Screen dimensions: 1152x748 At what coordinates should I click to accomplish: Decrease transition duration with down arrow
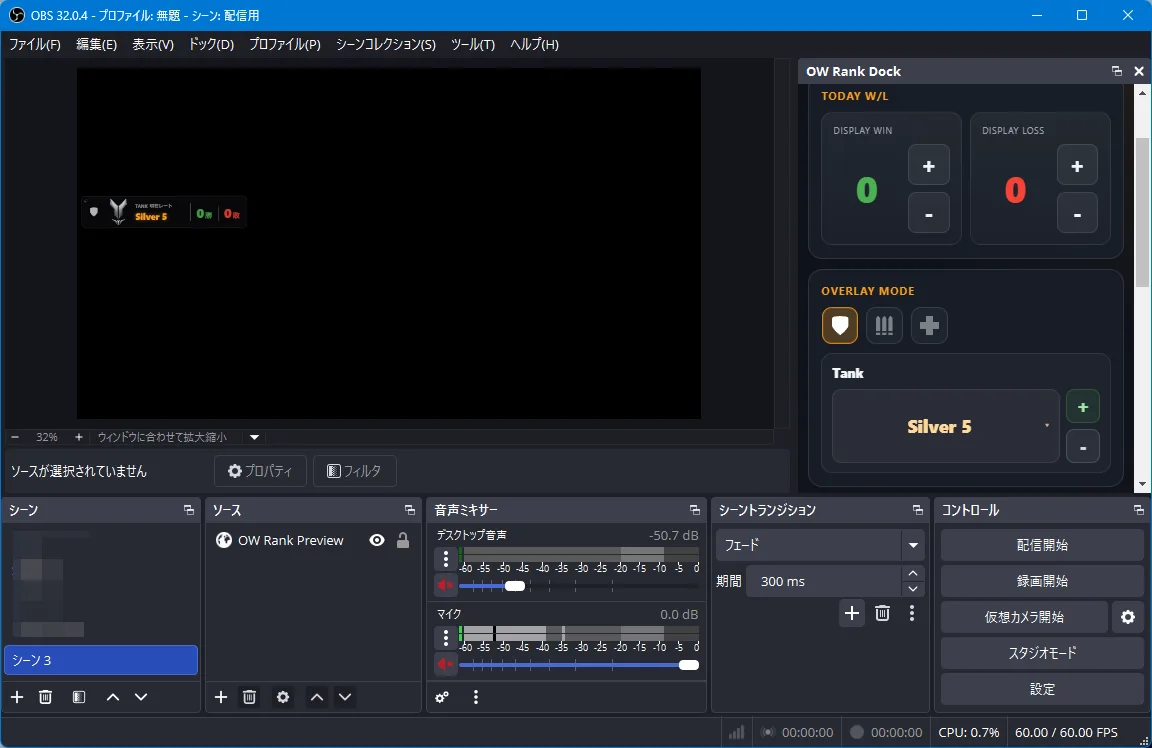point(912,589)
